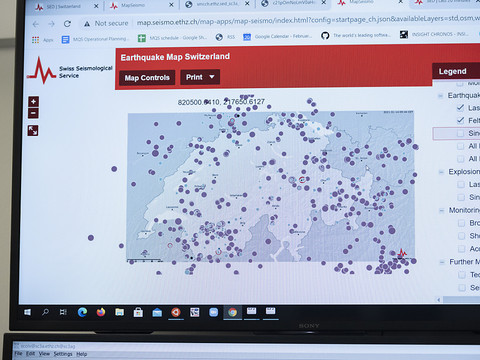Open the INSIGHT CHRONOS bookmark
Viewport: 480px width, 360px height.
point(435,34)
